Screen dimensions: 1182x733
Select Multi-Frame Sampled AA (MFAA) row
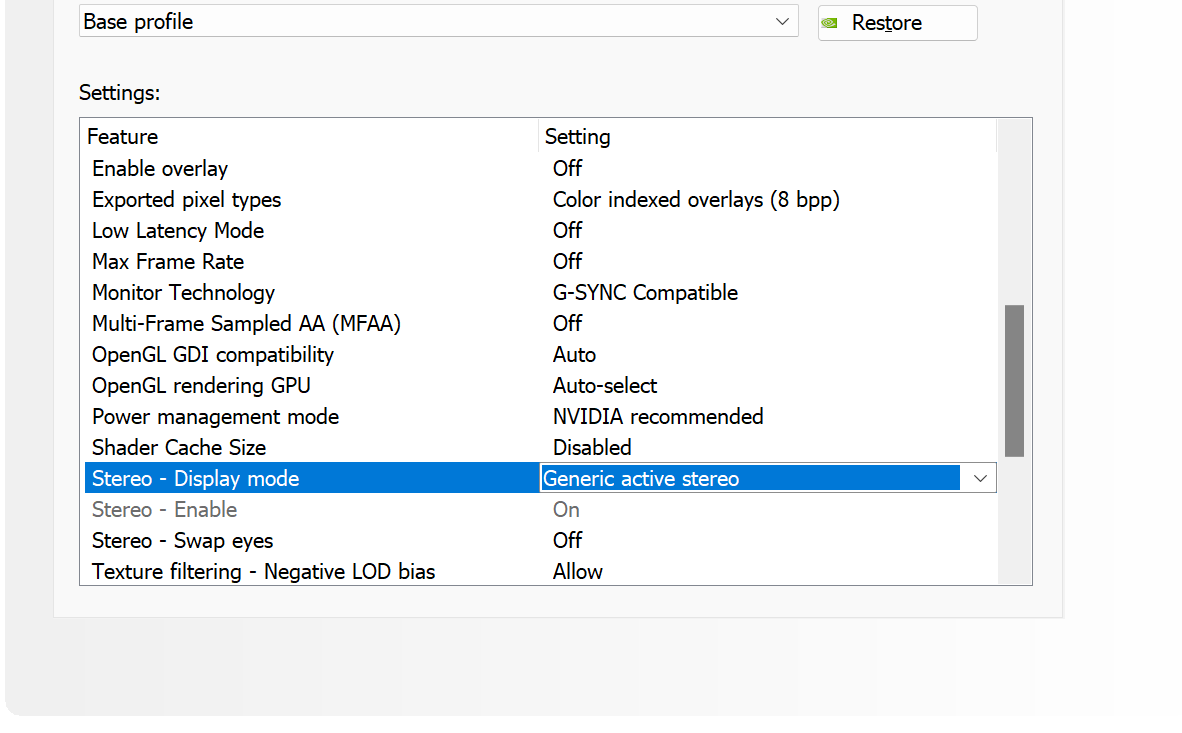[540, 324]
